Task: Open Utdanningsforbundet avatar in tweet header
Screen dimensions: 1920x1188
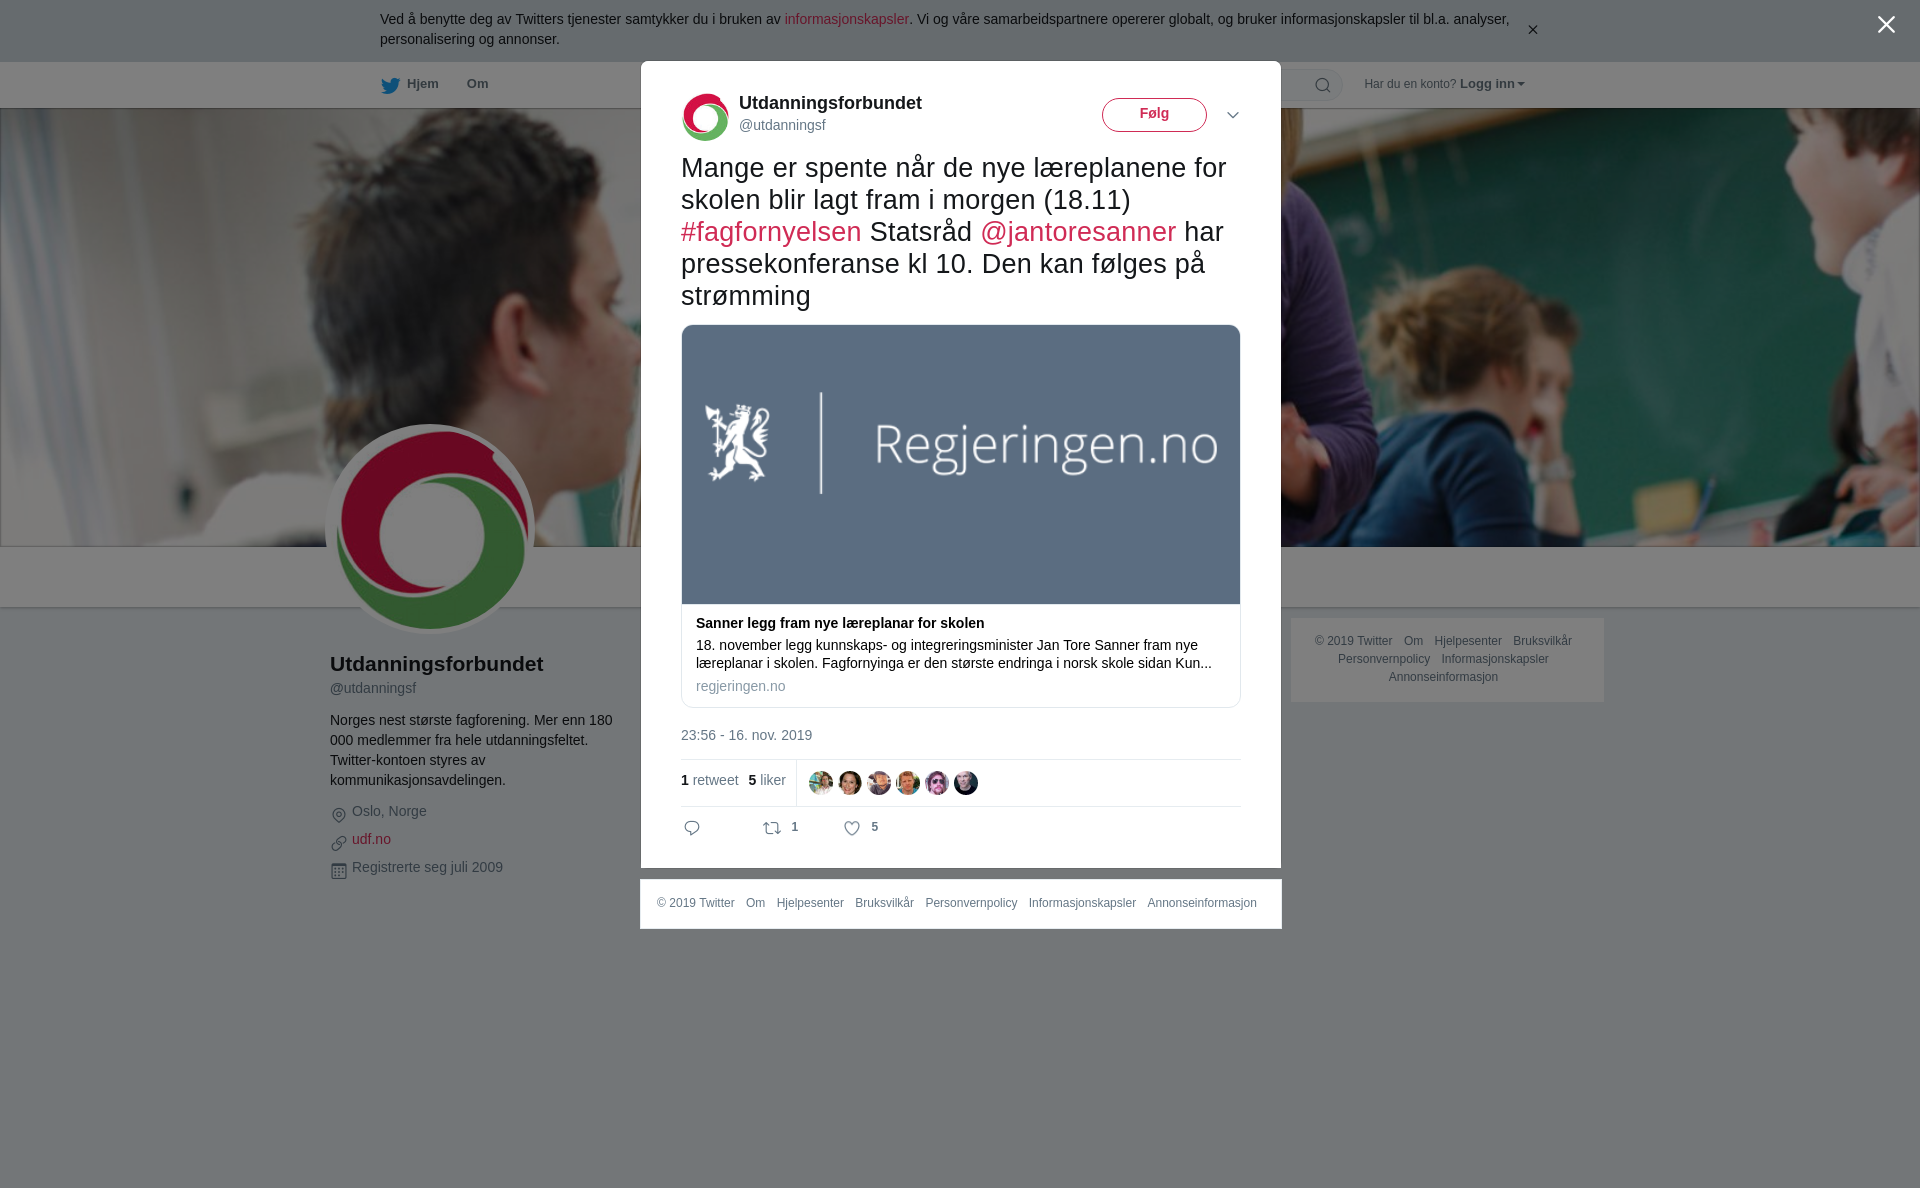Action: click(706, 116)
